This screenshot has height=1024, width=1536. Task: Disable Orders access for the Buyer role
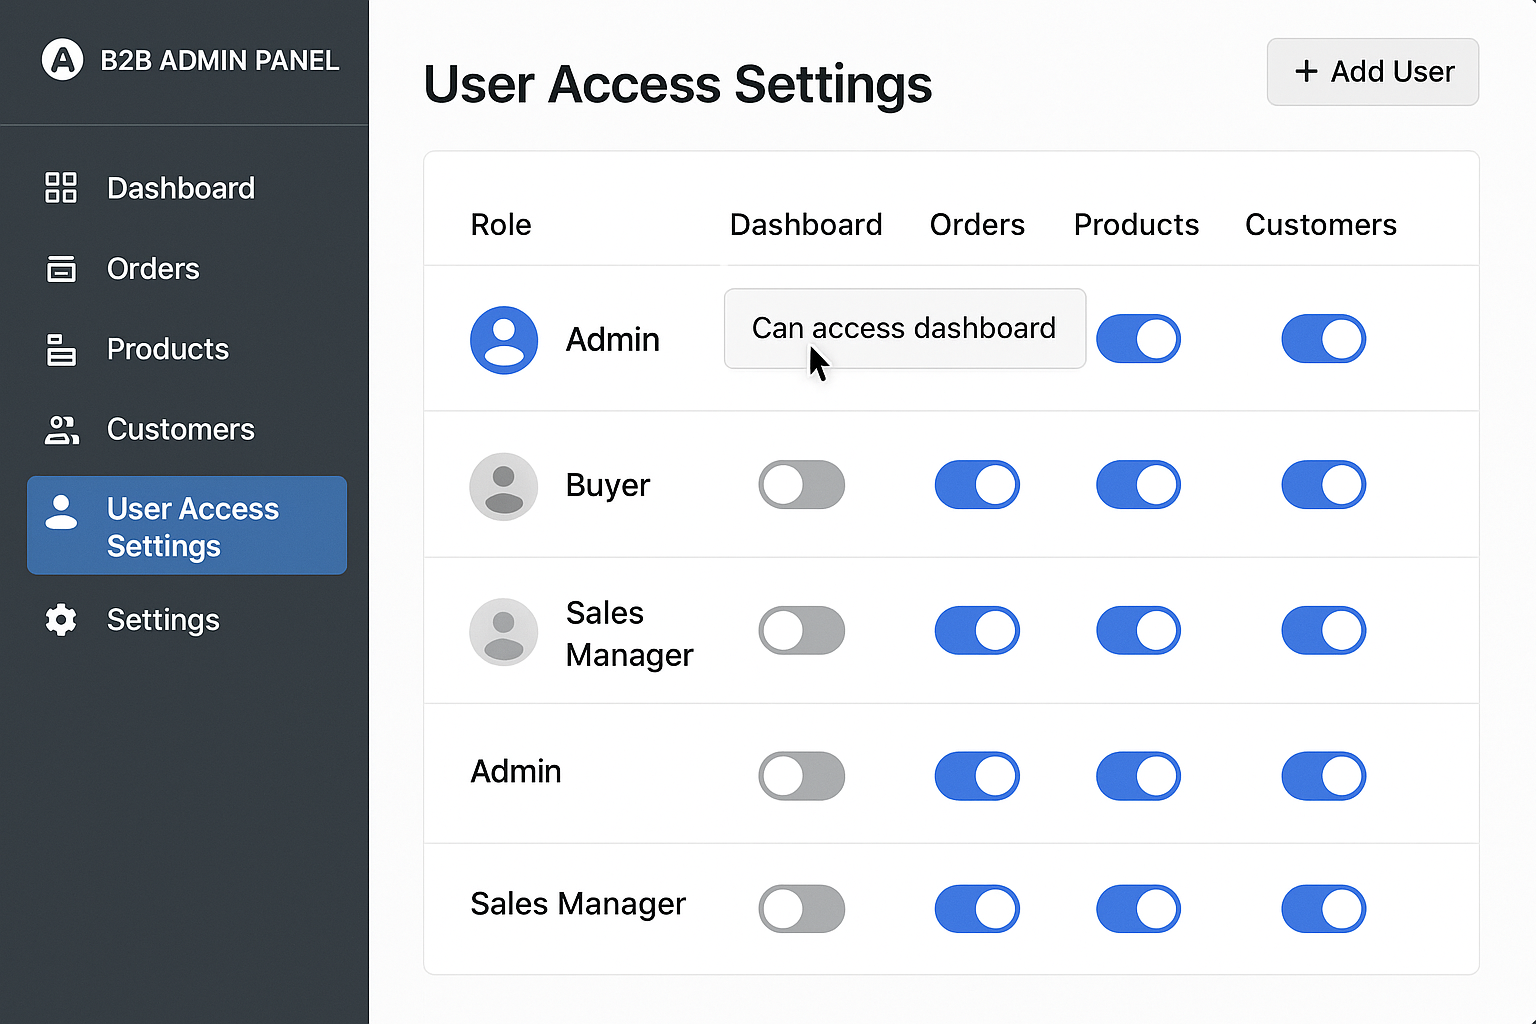977,485
